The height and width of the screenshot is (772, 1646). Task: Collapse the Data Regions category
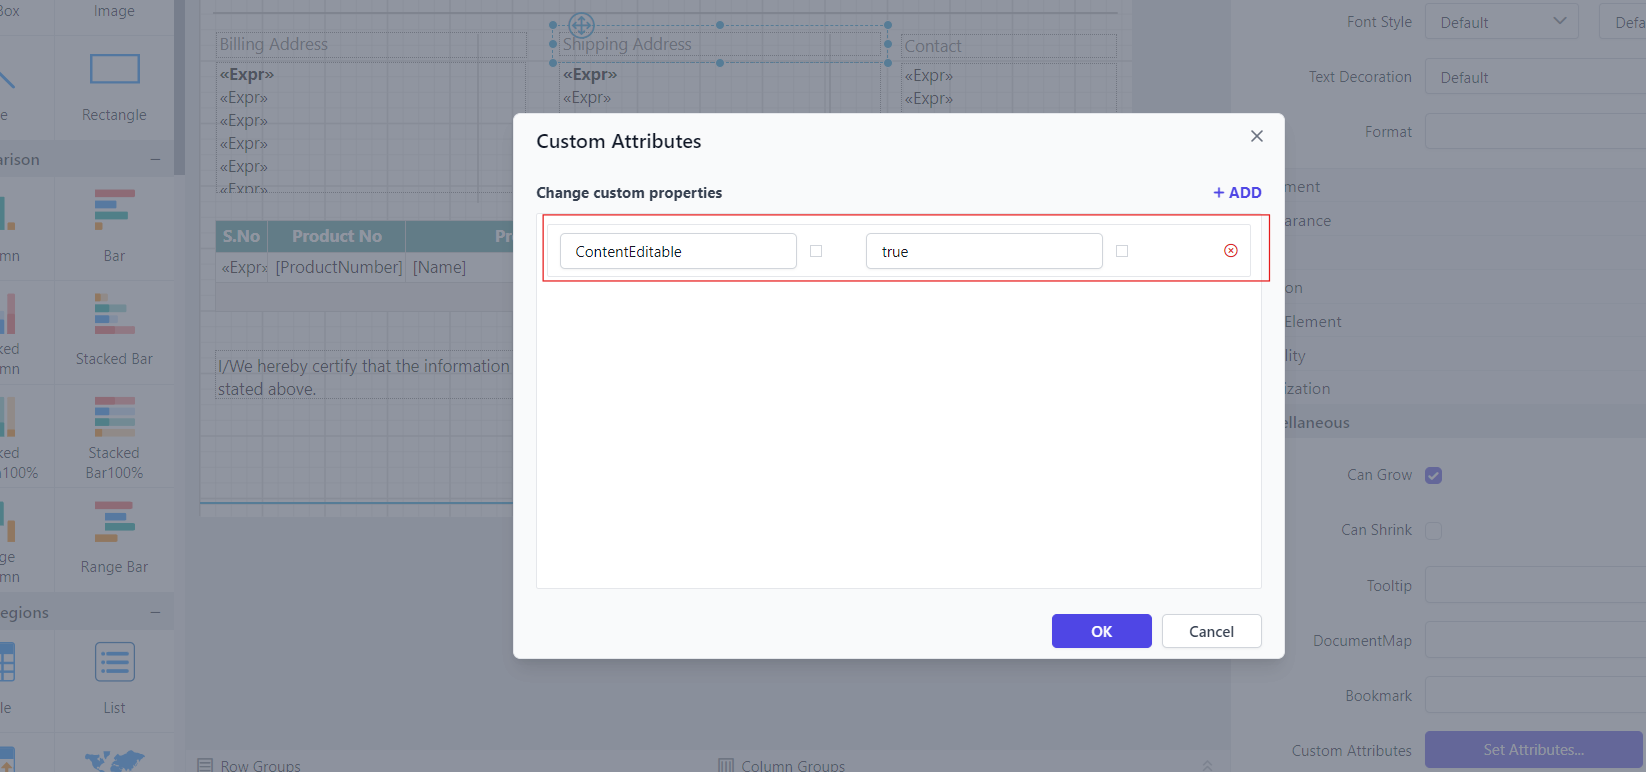155,612
